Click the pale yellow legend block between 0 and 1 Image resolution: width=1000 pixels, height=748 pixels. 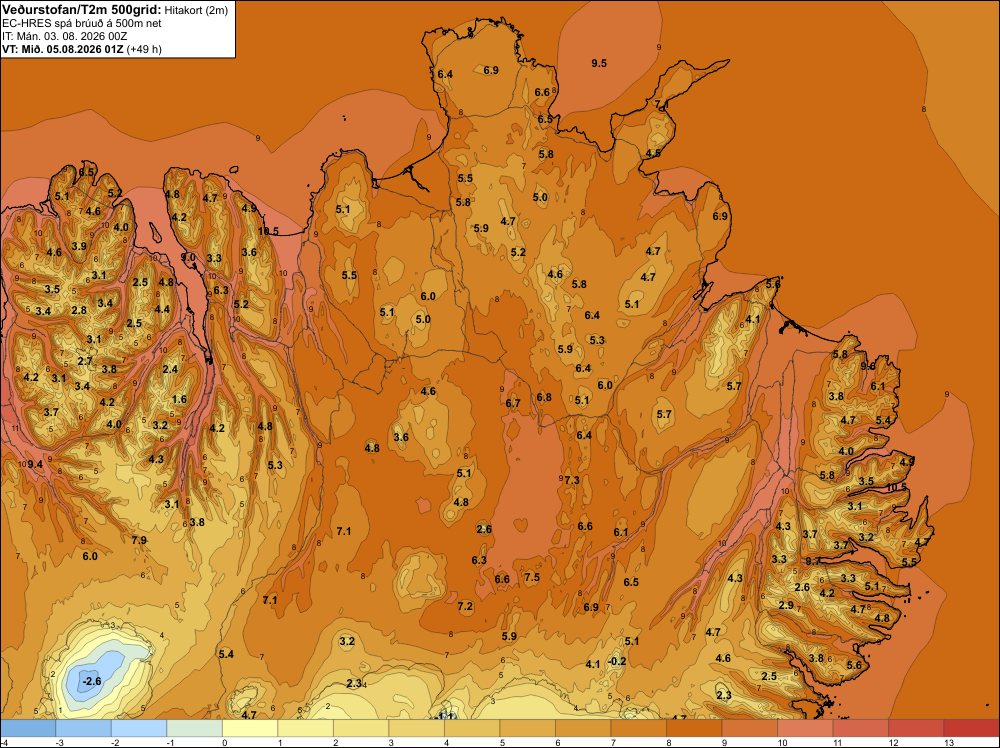250,728
